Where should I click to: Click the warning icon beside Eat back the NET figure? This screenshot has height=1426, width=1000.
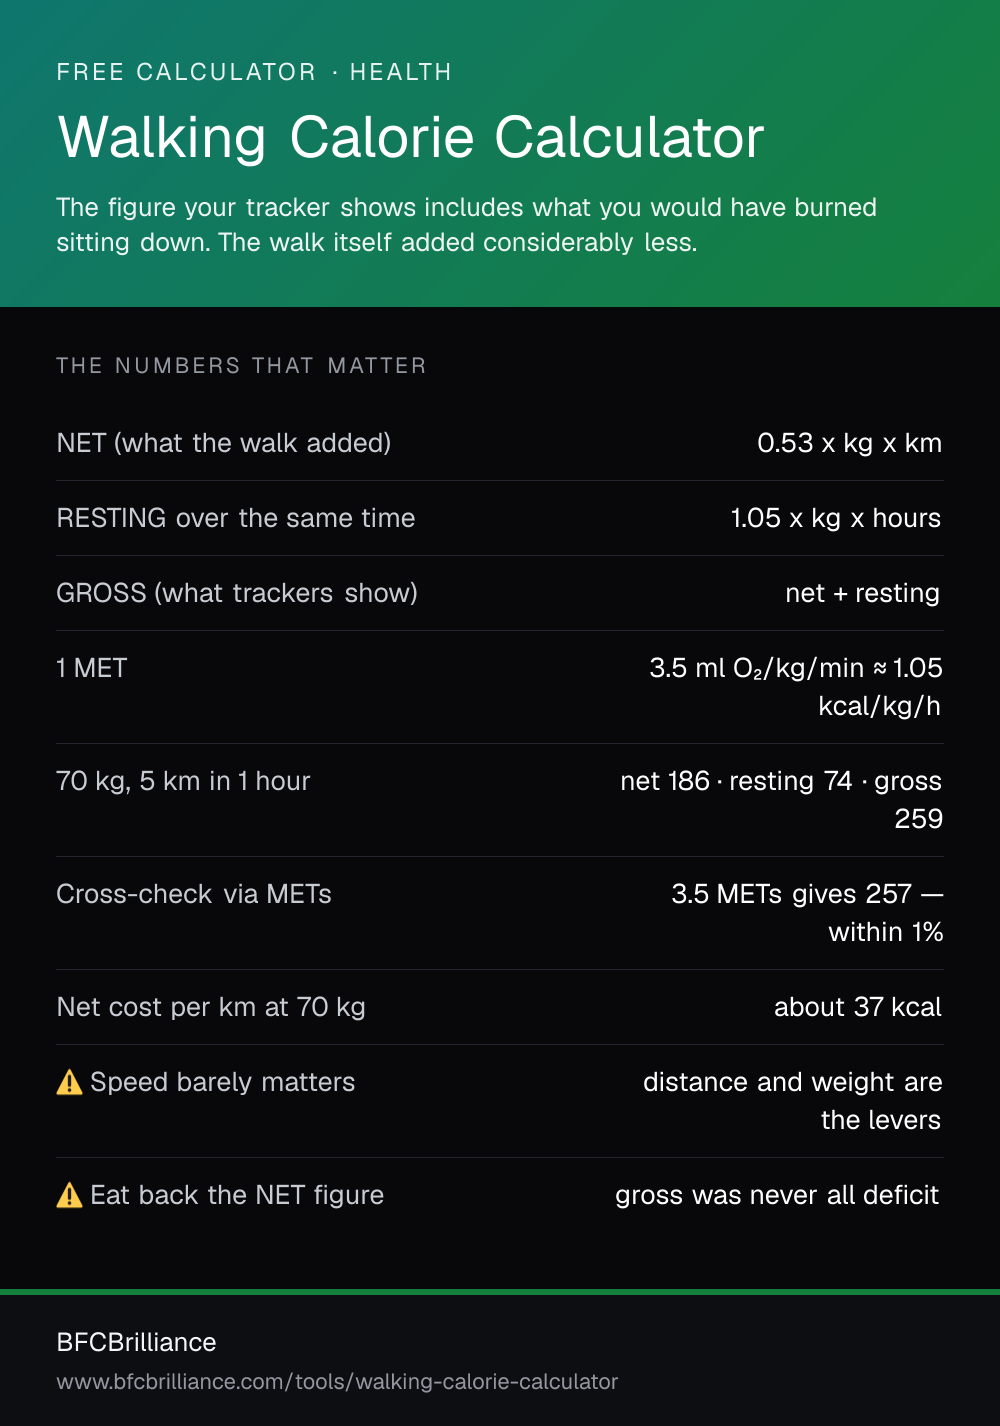[69, 1195]
